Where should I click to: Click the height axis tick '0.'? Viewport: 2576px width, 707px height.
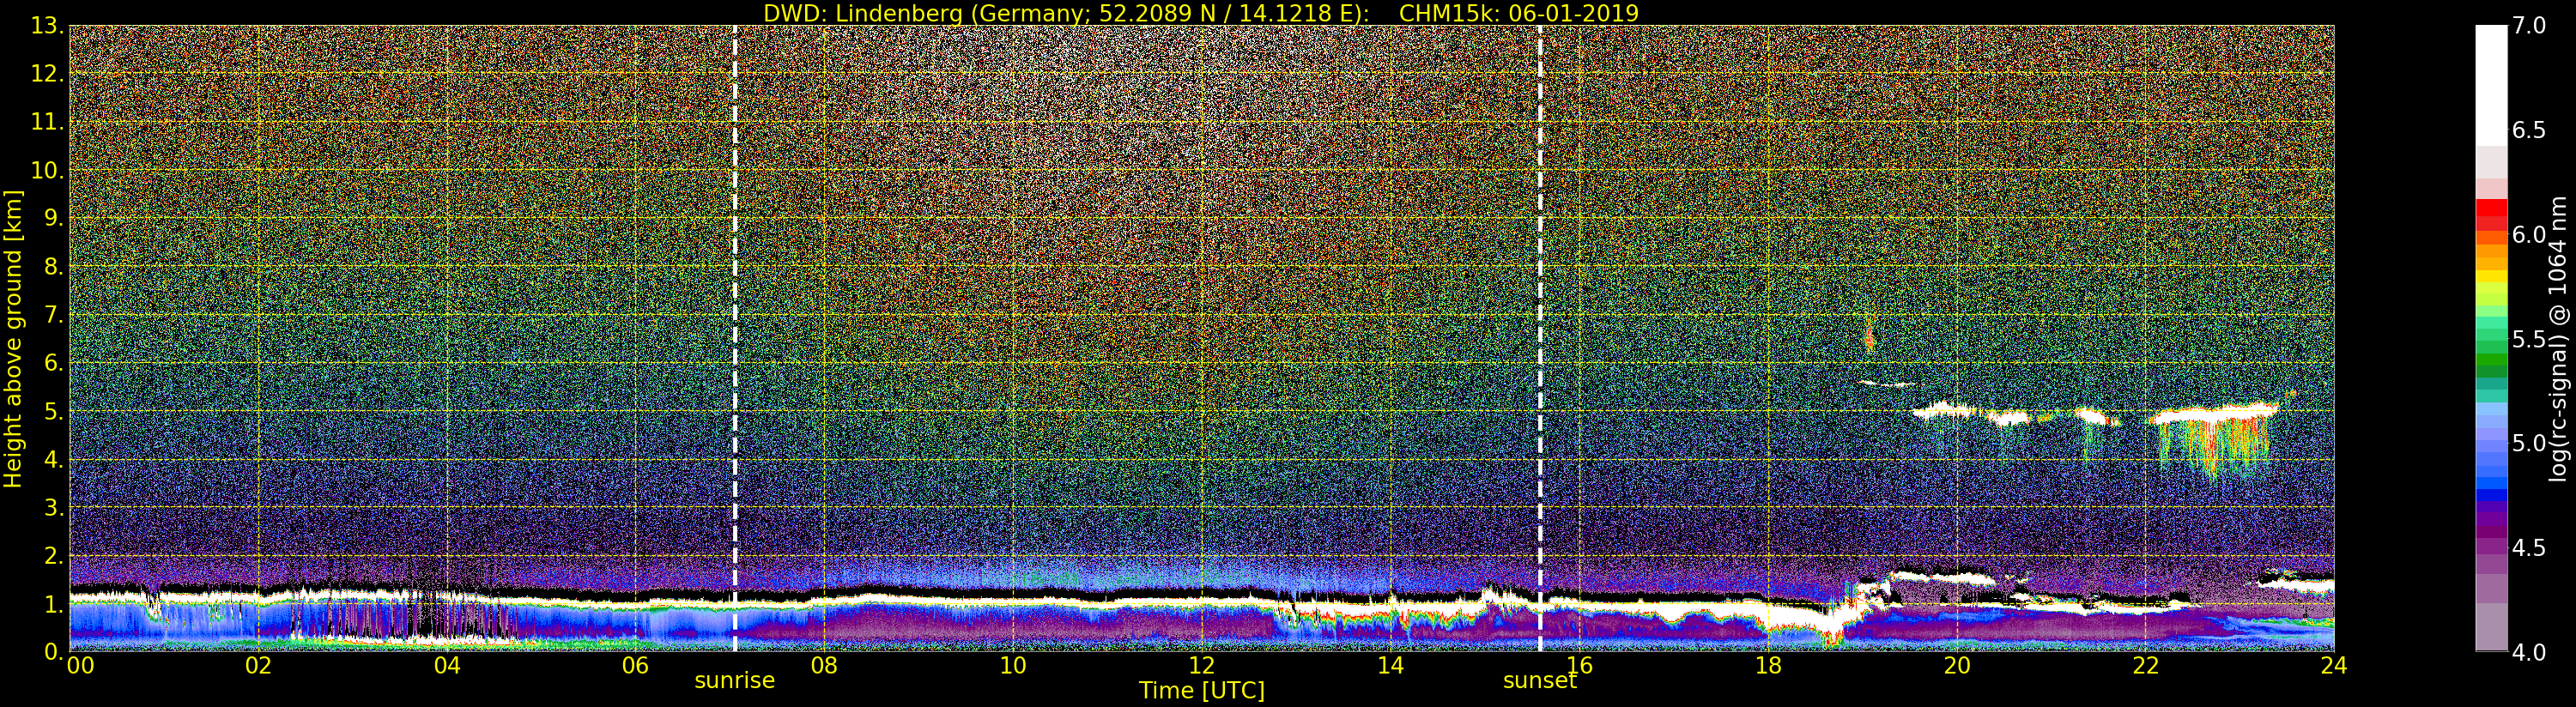[54, 651]
